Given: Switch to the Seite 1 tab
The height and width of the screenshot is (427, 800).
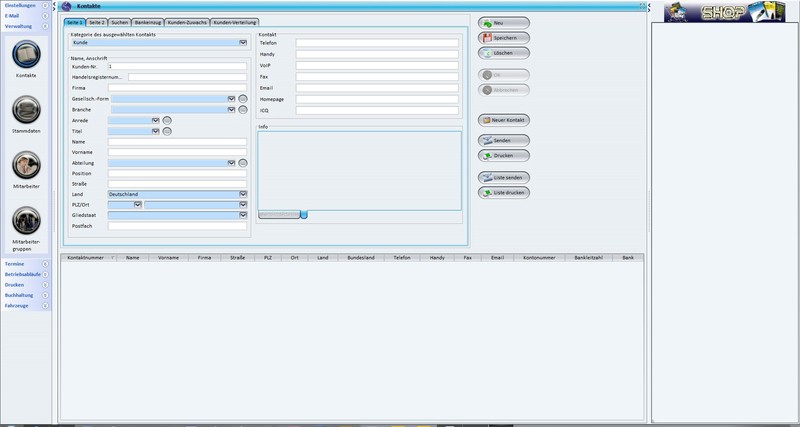Looking at the screenshot, I should click(74, 22).
